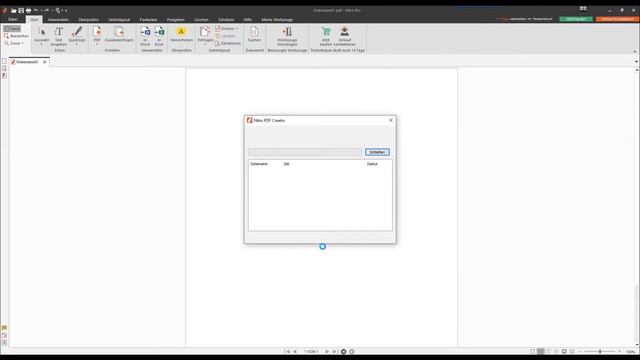640x360 pixels.
Task: Select the Hand tool
Action: pos(12,29)
